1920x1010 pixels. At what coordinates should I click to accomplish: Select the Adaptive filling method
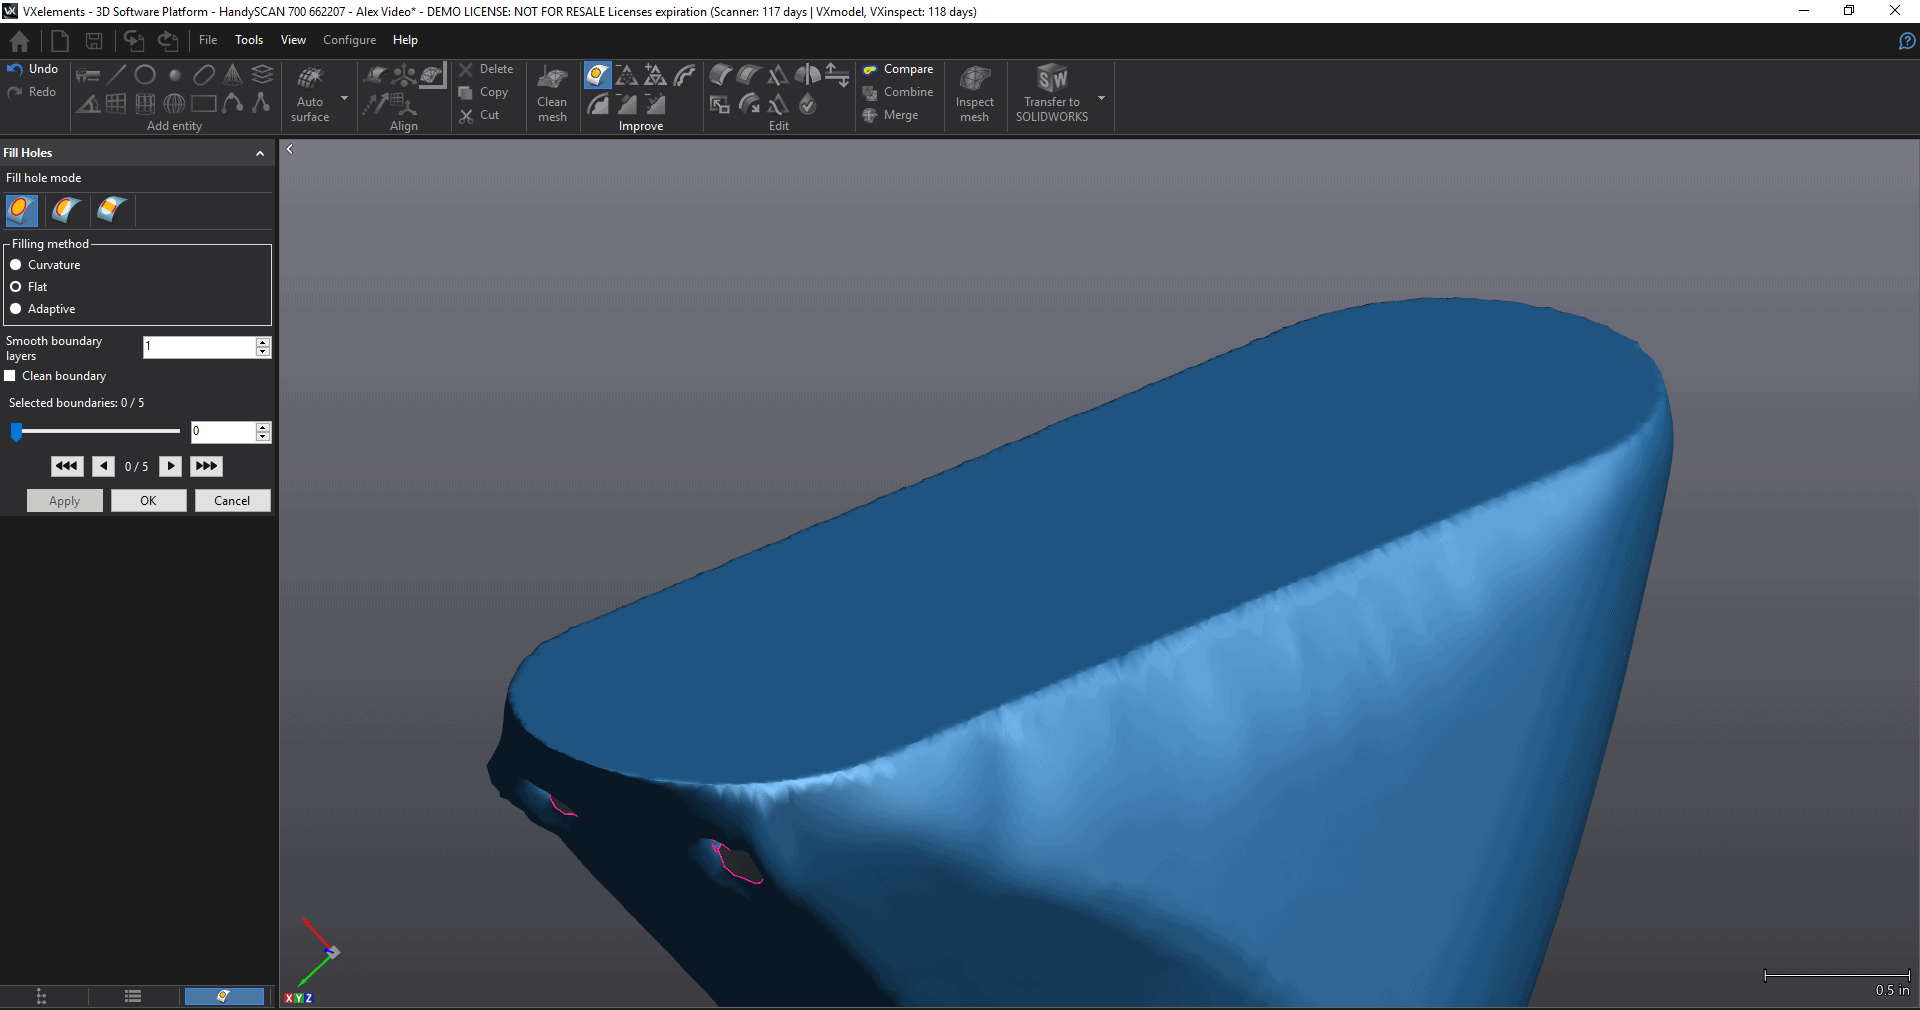click(x=16, y=309)
